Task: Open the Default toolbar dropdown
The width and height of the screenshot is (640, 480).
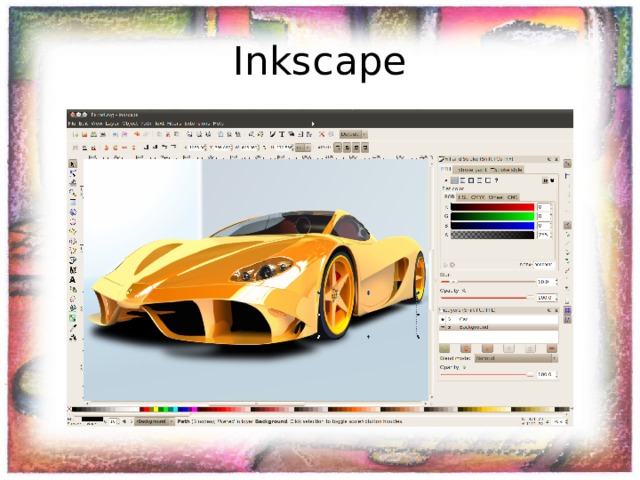Action: click(x=353, y=134)
